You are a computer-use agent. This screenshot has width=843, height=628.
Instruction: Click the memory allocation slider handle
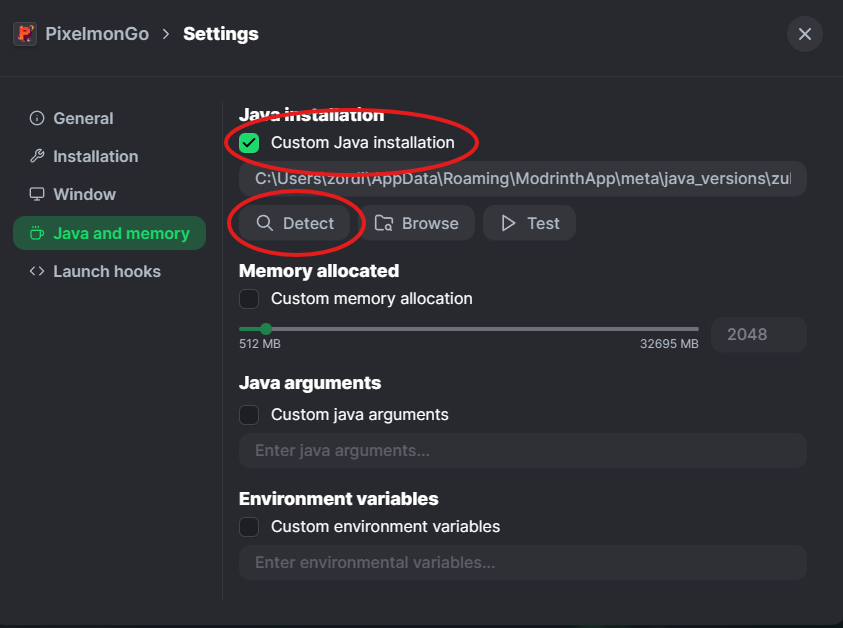click(x=266, y=328)
